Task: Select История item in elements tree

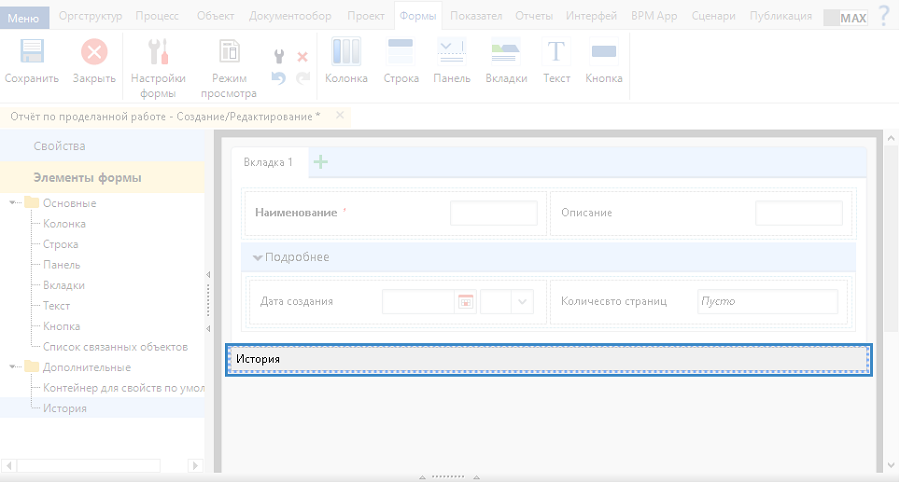Action: click(65, 408)
